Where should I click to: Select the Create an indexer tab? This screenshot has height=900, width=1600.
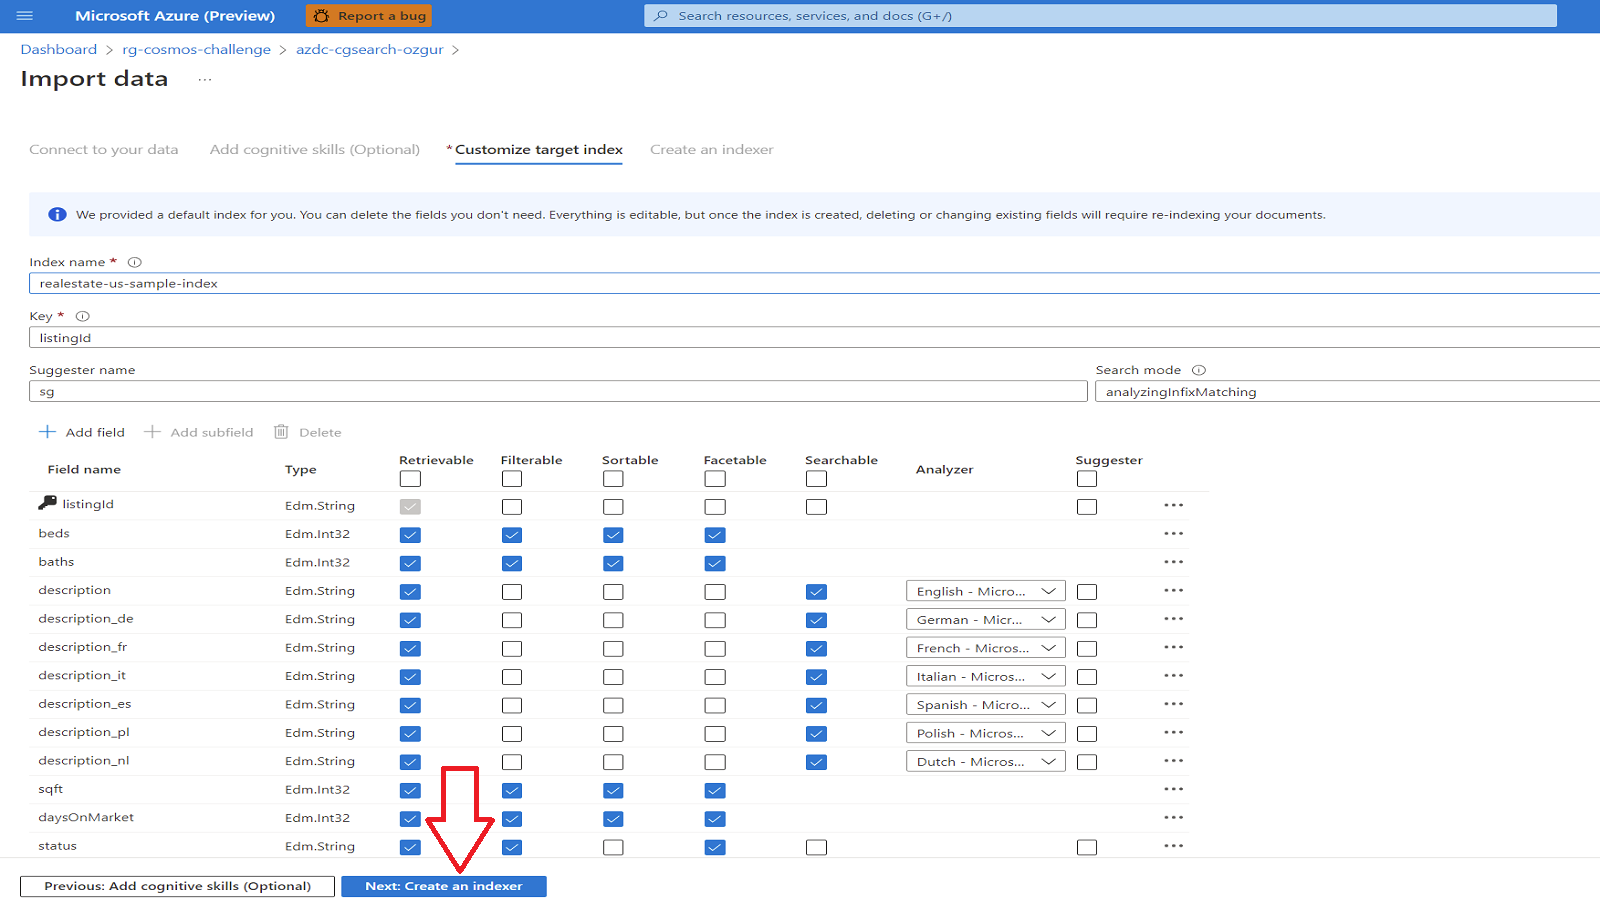click(x=711, y=149)
